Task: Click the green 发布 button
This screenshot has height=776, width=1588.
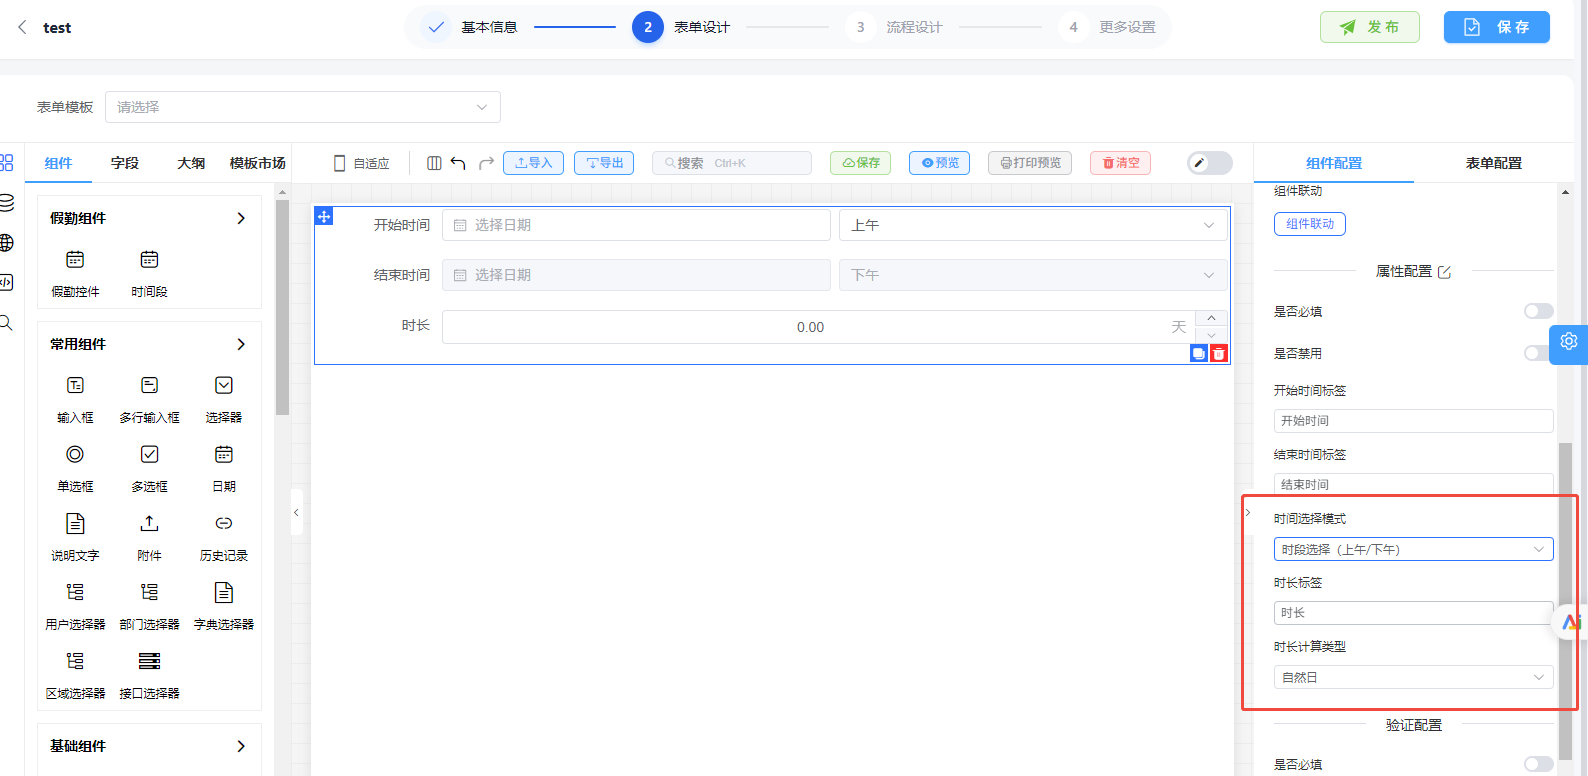Action: tap(1370, 27)
